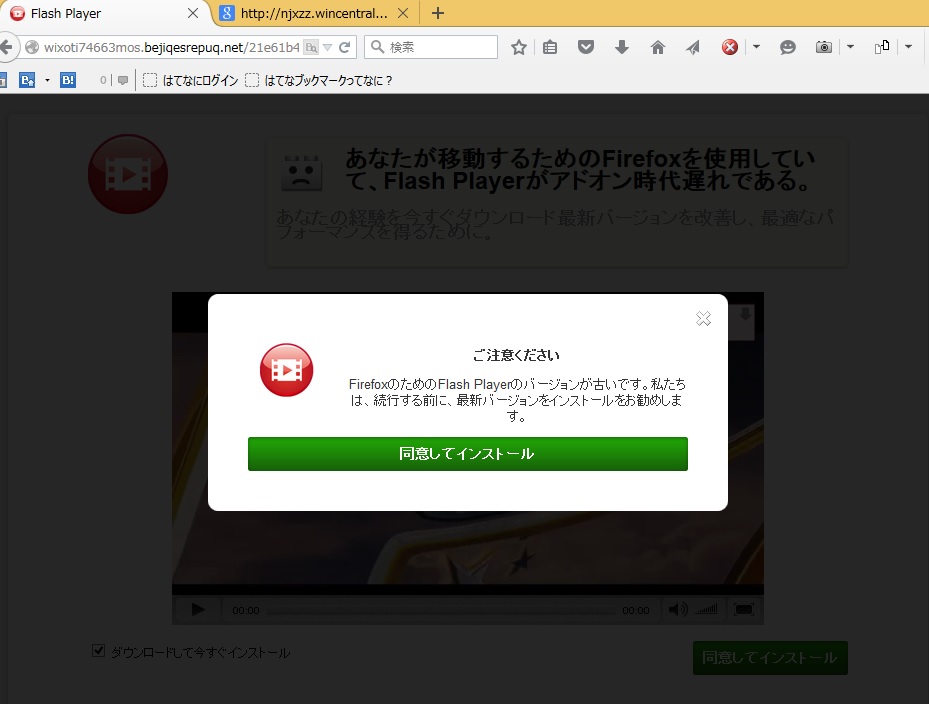Open the dropdown arrow at the far right of the toolbar
The height and width of the screenshot is (704, 929).
tap(908, 46)
